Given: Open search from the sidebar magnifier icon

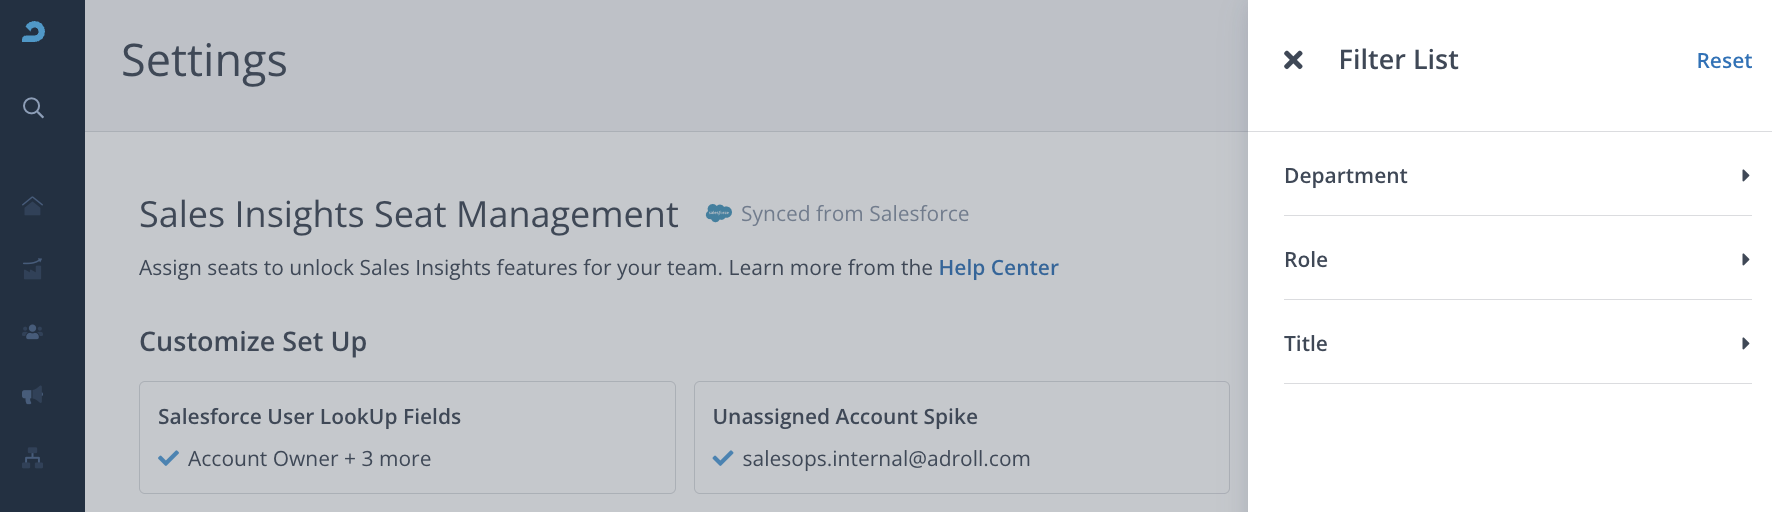Looking at the screenshot, I should click(x=33, y=108).
